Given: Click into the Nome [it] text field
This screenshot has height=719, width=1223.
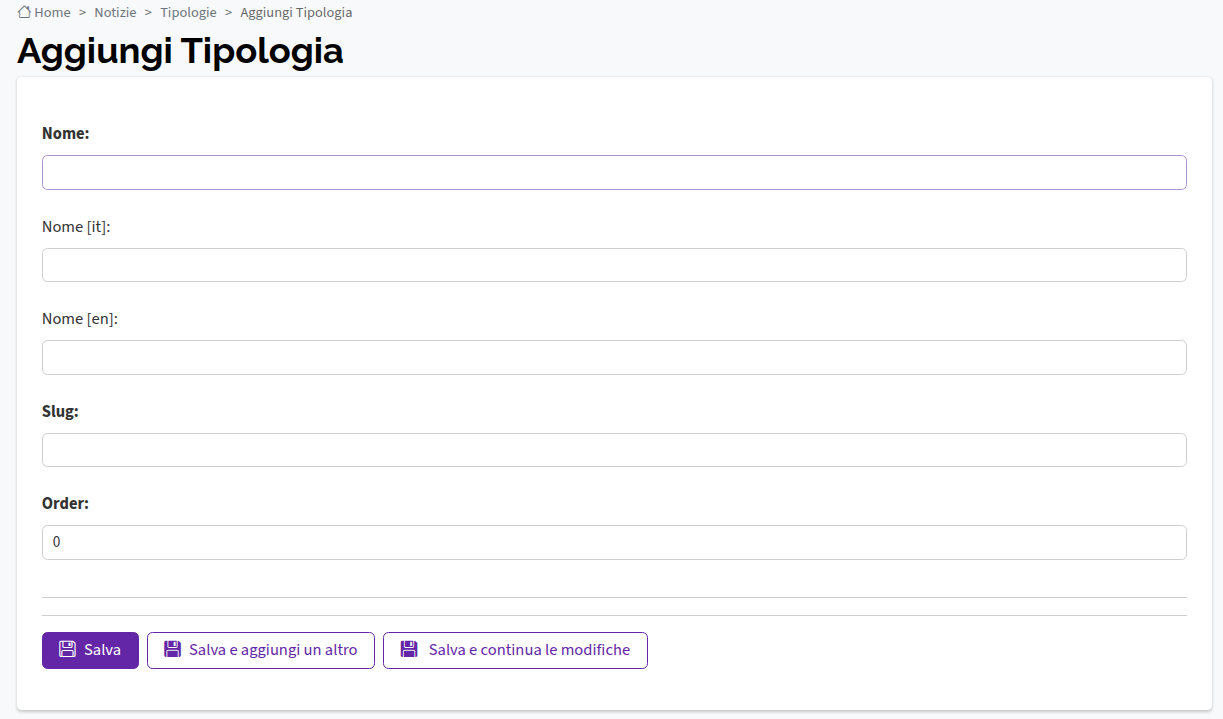Looking at the screenshot, I should point(614,265).
